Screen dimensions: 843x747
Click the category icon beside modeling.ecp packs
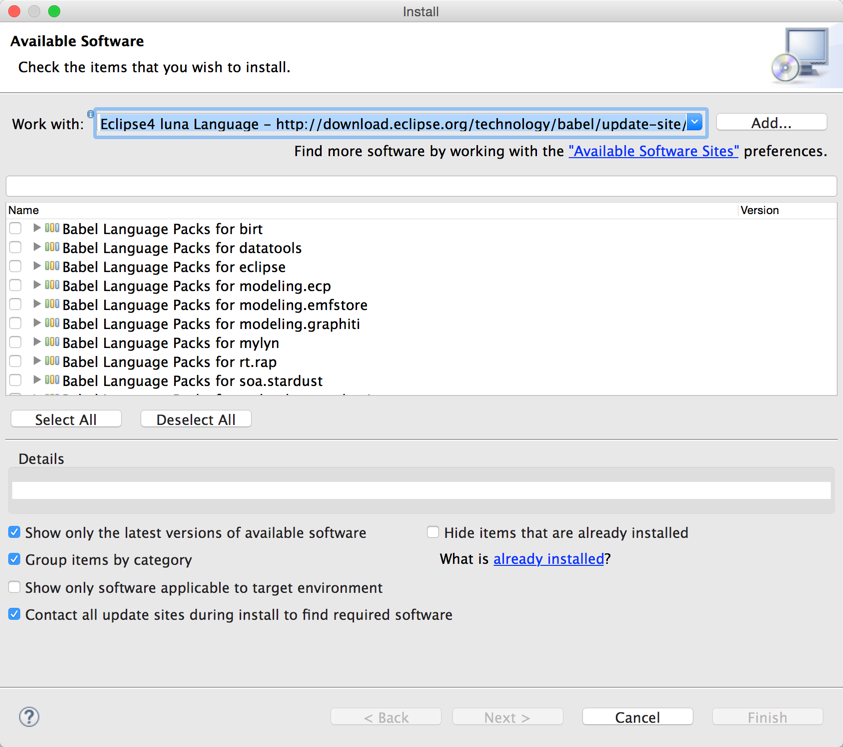52,285
